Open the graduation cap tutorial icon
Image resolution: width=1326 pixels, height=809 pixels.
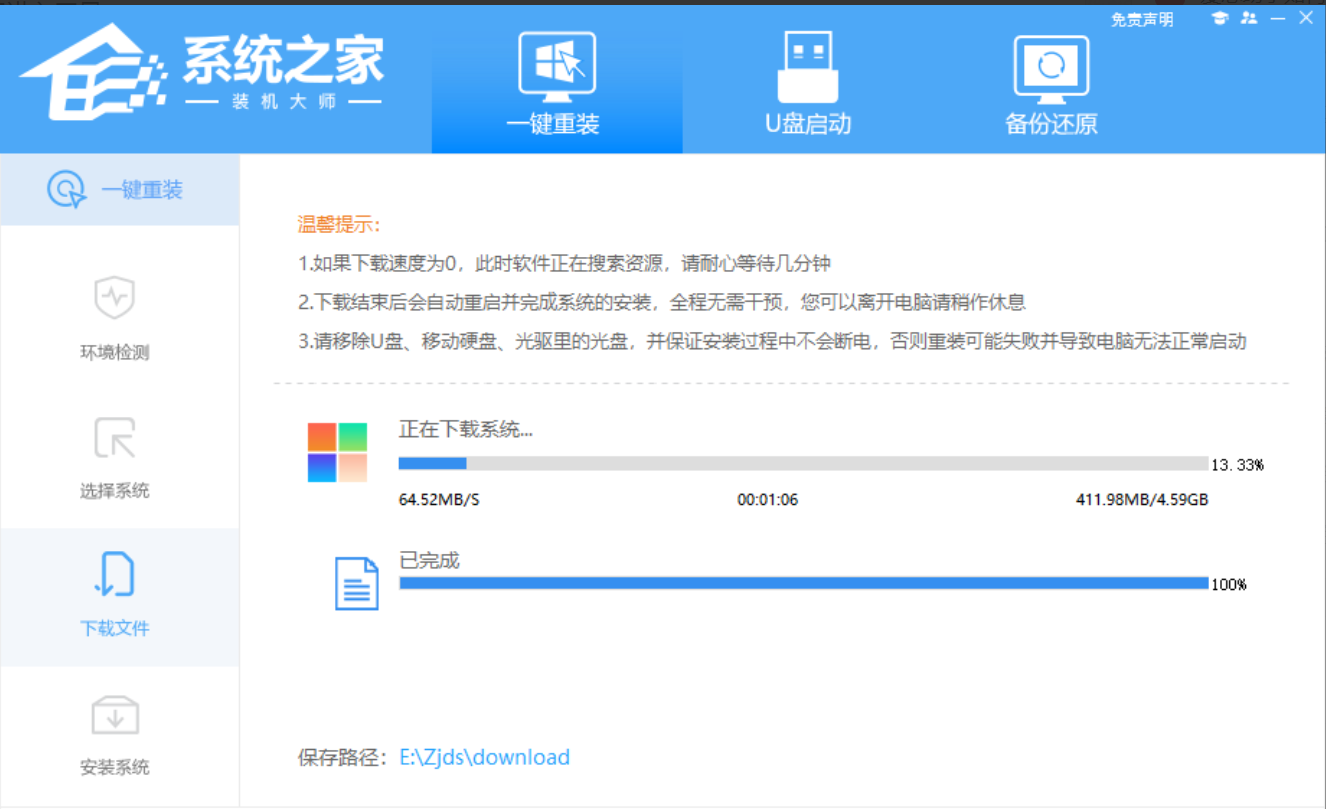coord(1219,18)
